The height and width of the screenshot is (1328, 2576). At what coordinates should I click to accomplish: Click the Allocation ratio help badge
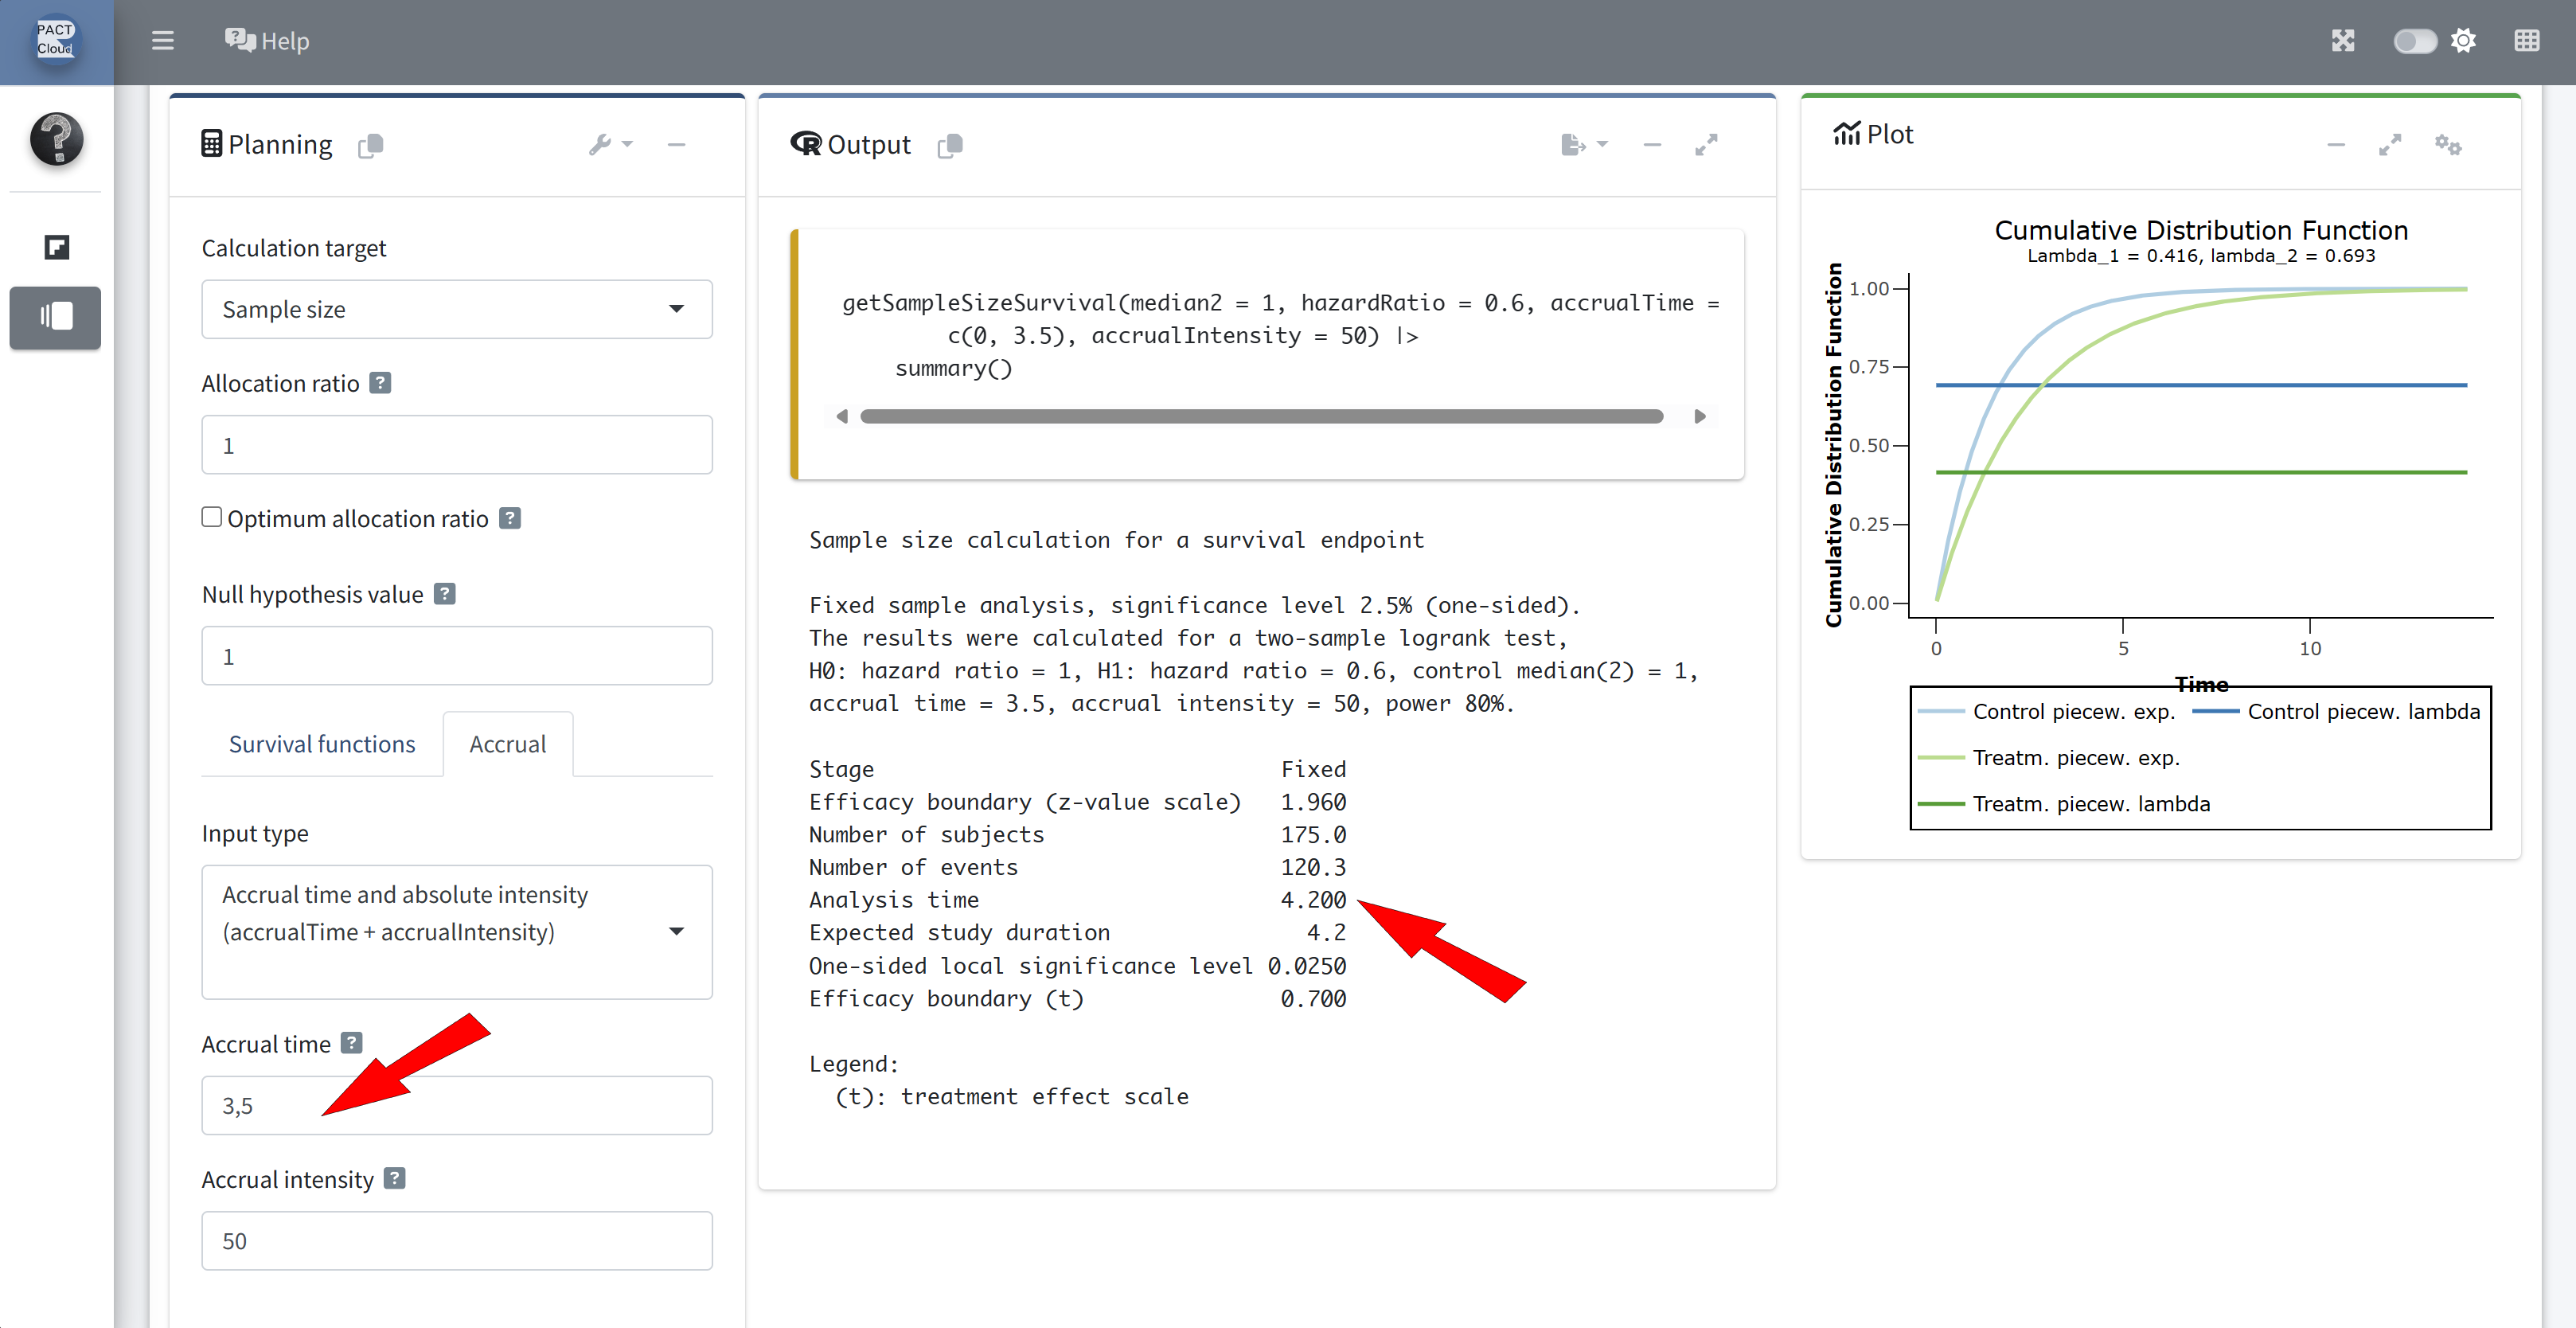coord(380,383)
